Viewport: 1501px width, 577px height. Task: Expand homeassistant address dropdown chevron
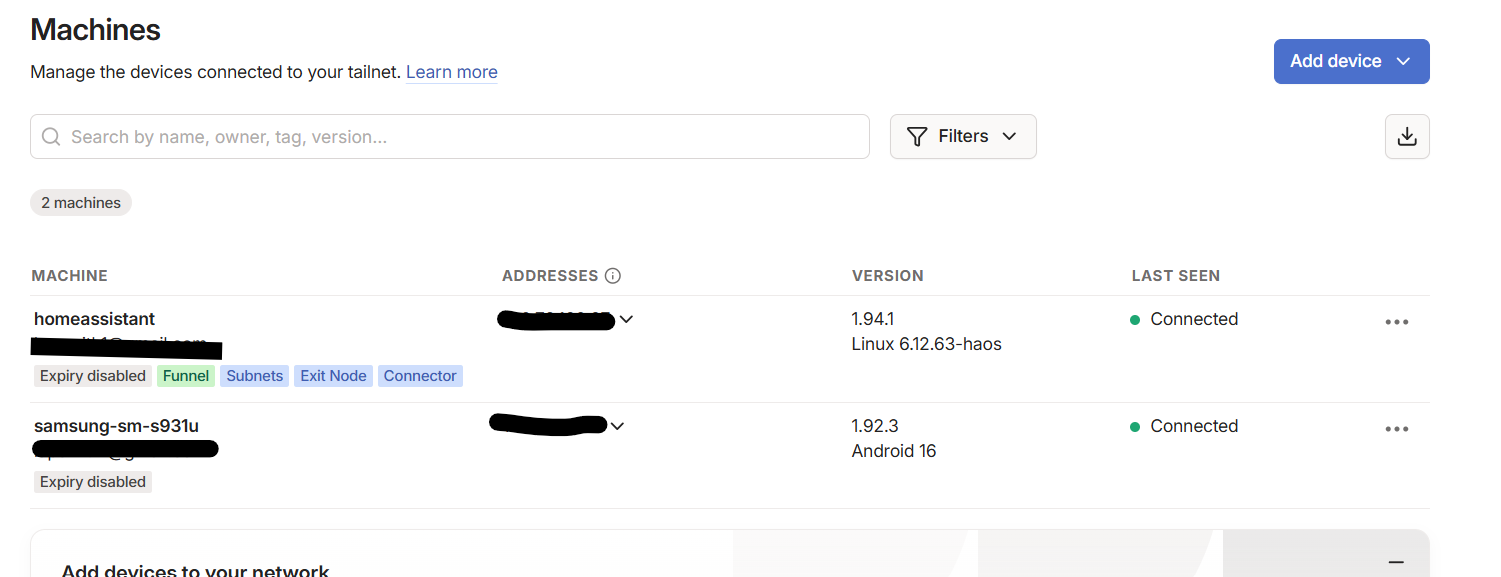pyautogui.click(x=626, y=320)
